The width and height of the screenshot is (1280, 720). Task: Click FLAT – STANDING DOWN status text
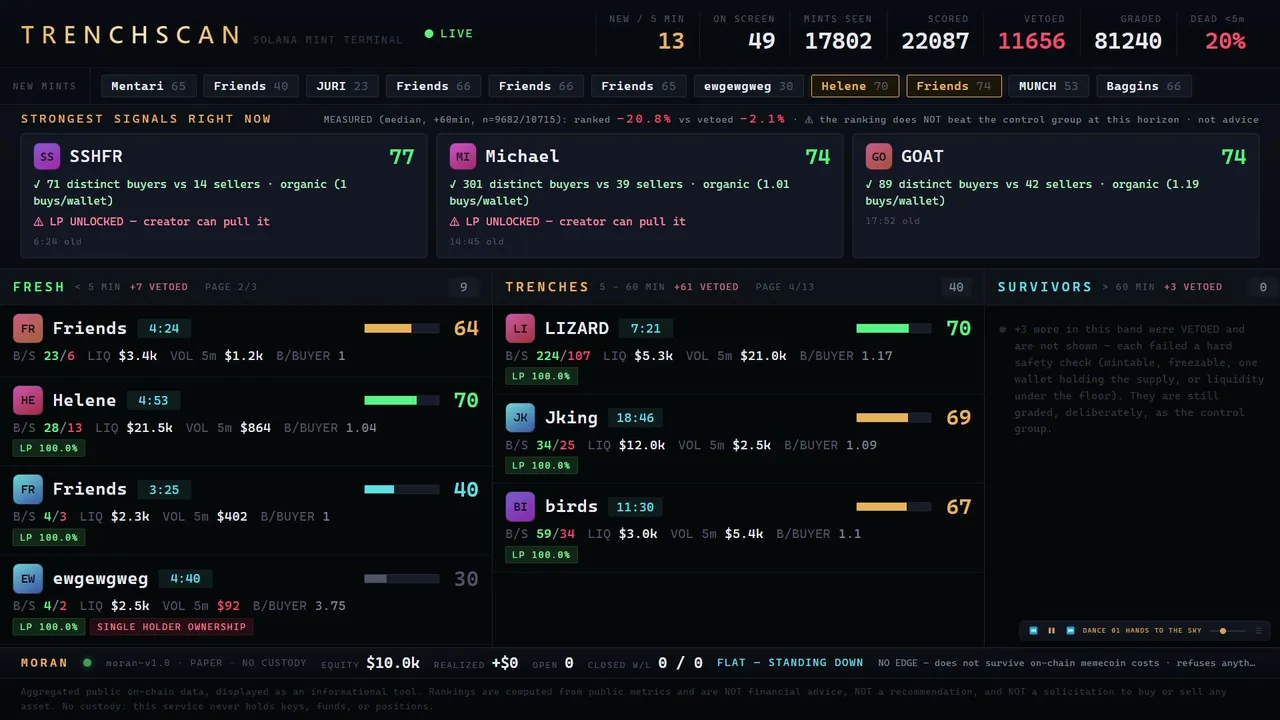[x=790, y=662]
